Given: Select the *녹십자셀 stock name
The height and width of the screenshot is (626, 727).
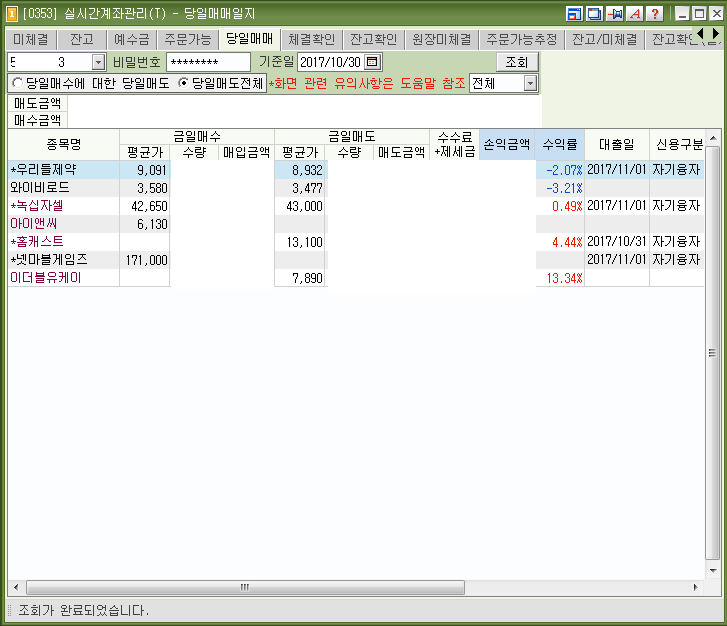Looking at the screenshot, I should (37, 205).
